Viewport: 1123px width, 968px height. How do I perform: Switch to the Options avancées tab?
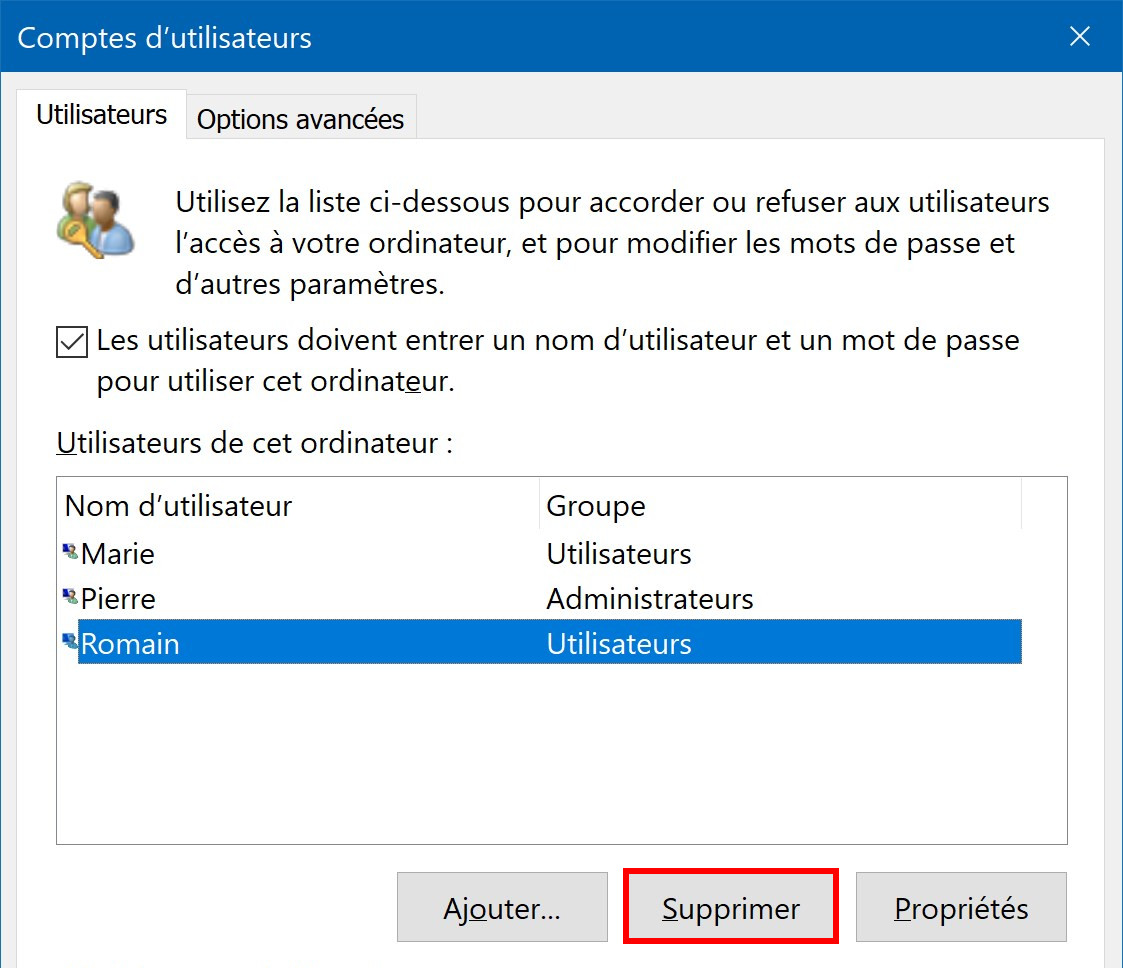point(301,118)
